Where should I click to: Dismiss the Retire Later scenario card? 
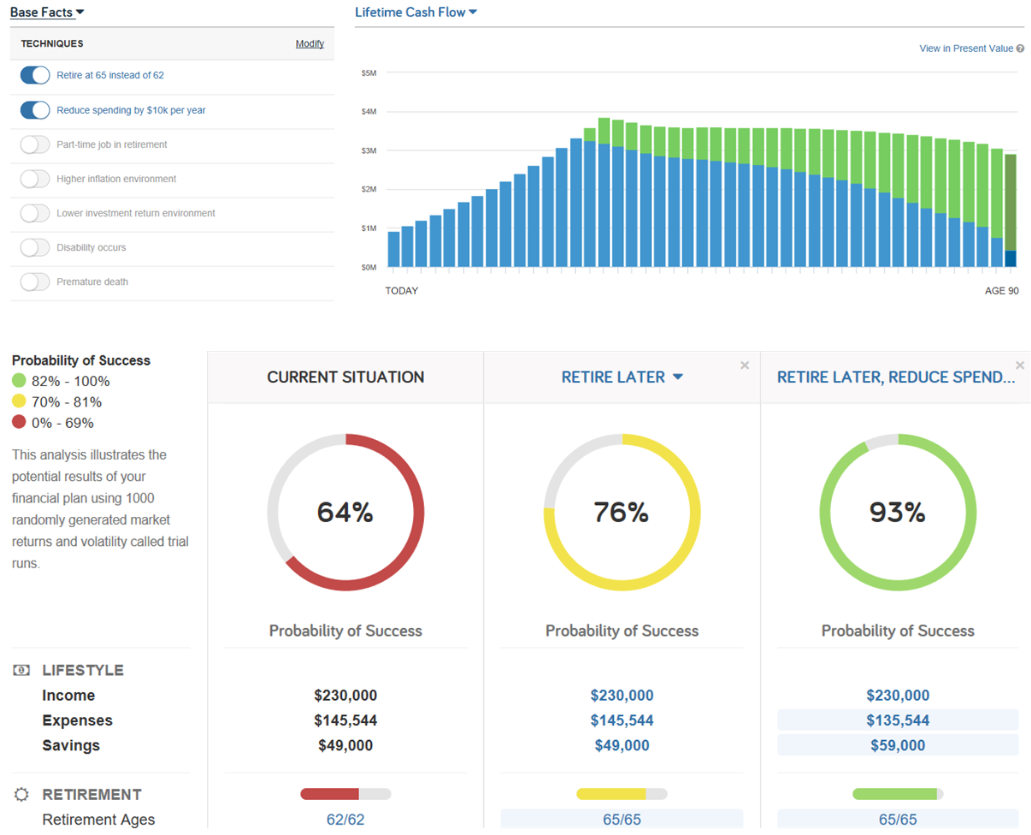coord(744,366)
